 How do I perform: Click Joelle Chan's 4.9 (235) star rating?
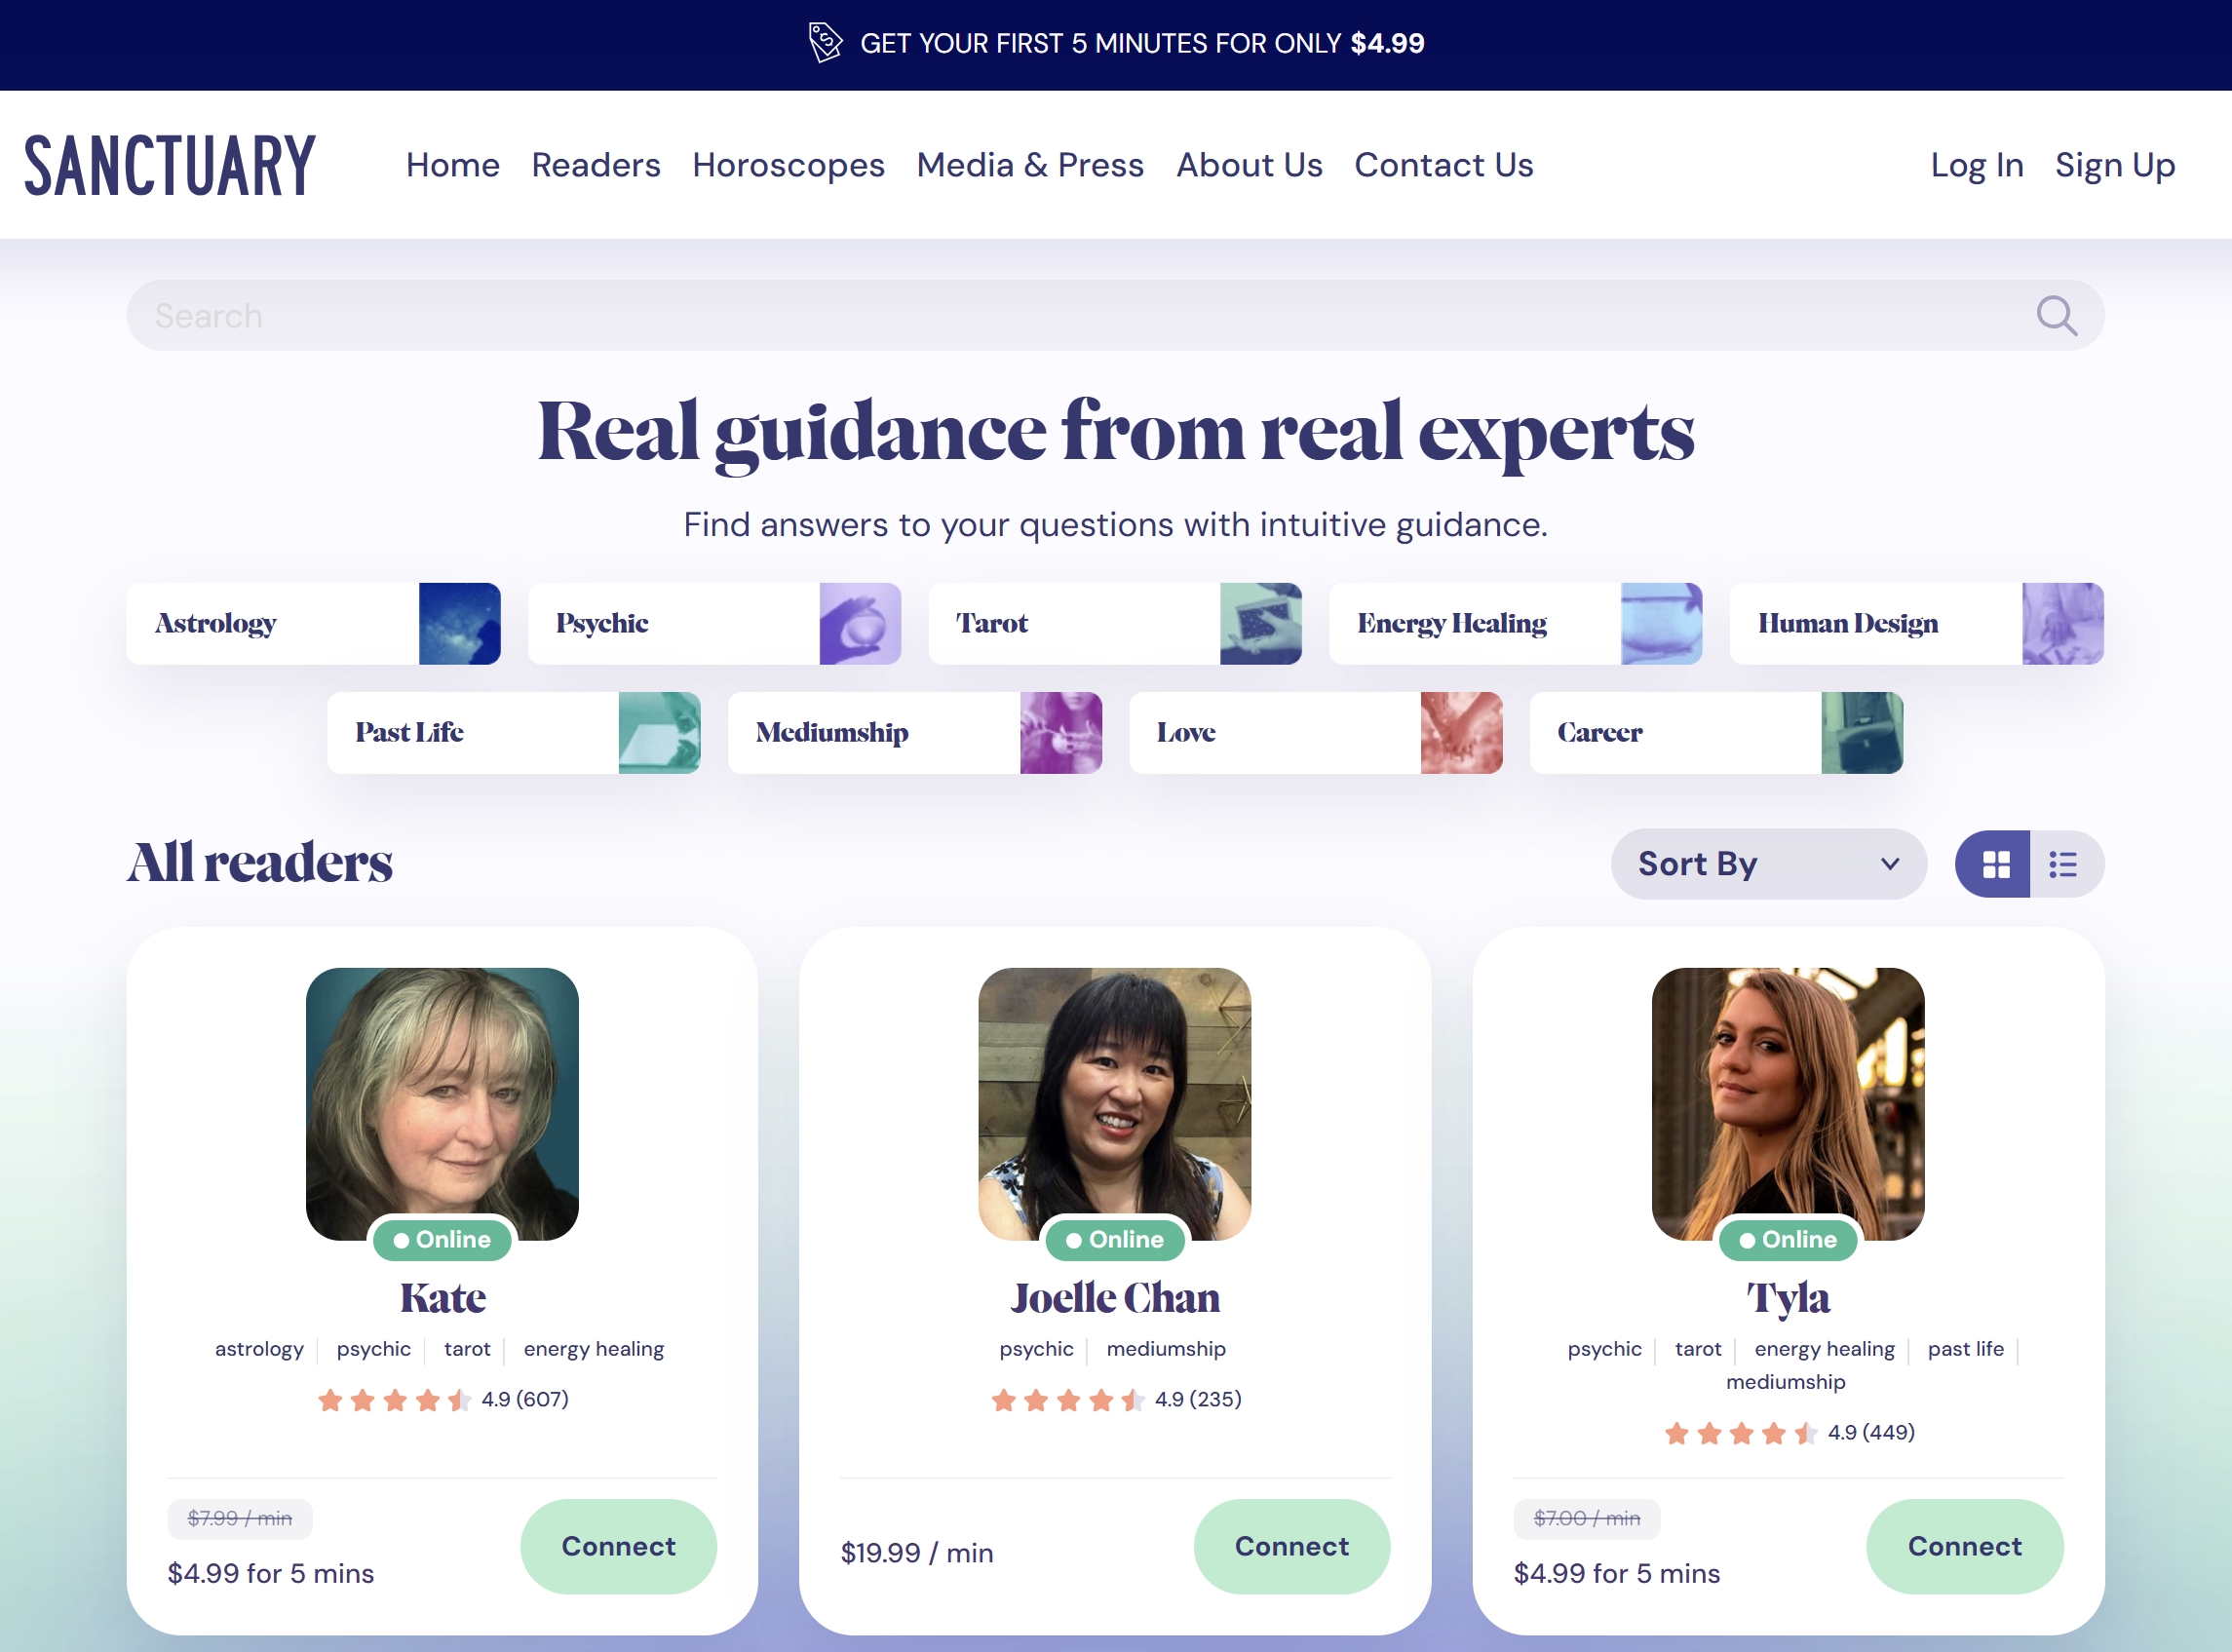1116,1400
